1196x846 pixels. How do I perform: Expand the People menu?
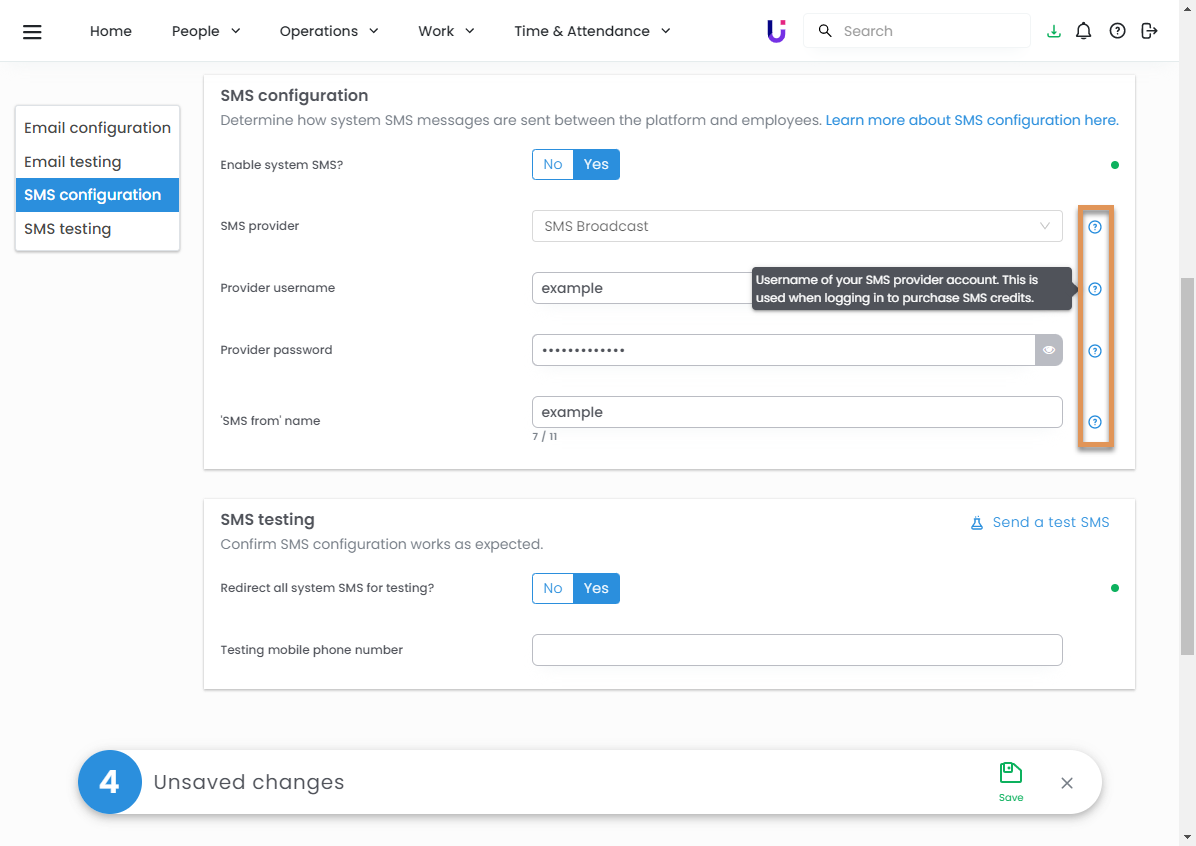pos(206,31)
